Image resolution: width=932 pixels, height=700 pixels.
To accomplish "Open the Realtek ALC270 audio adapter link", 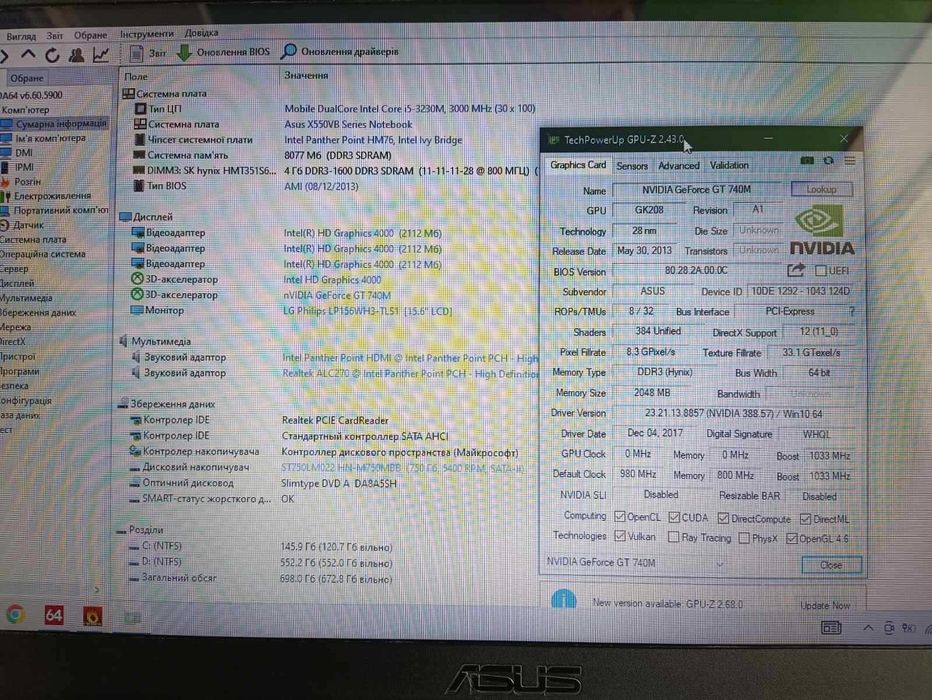I will click(411, 373).
